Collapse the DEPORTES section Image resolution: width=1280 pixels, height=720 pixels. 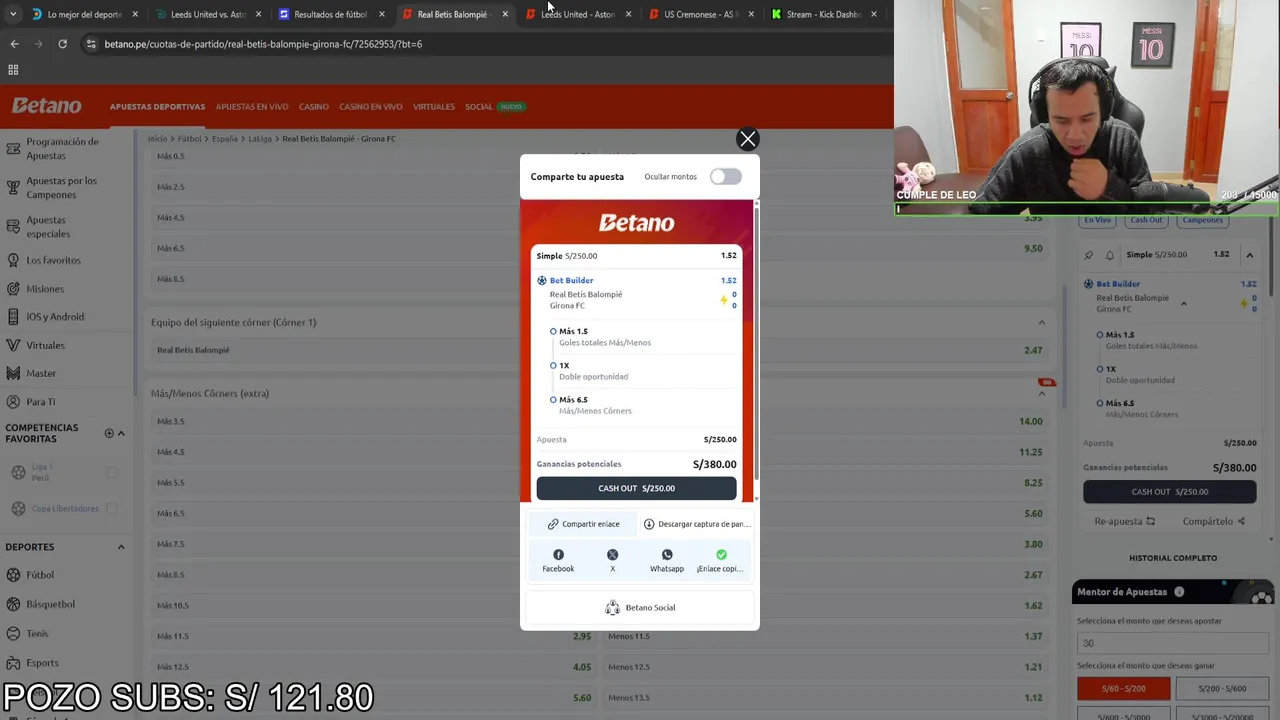121,547
